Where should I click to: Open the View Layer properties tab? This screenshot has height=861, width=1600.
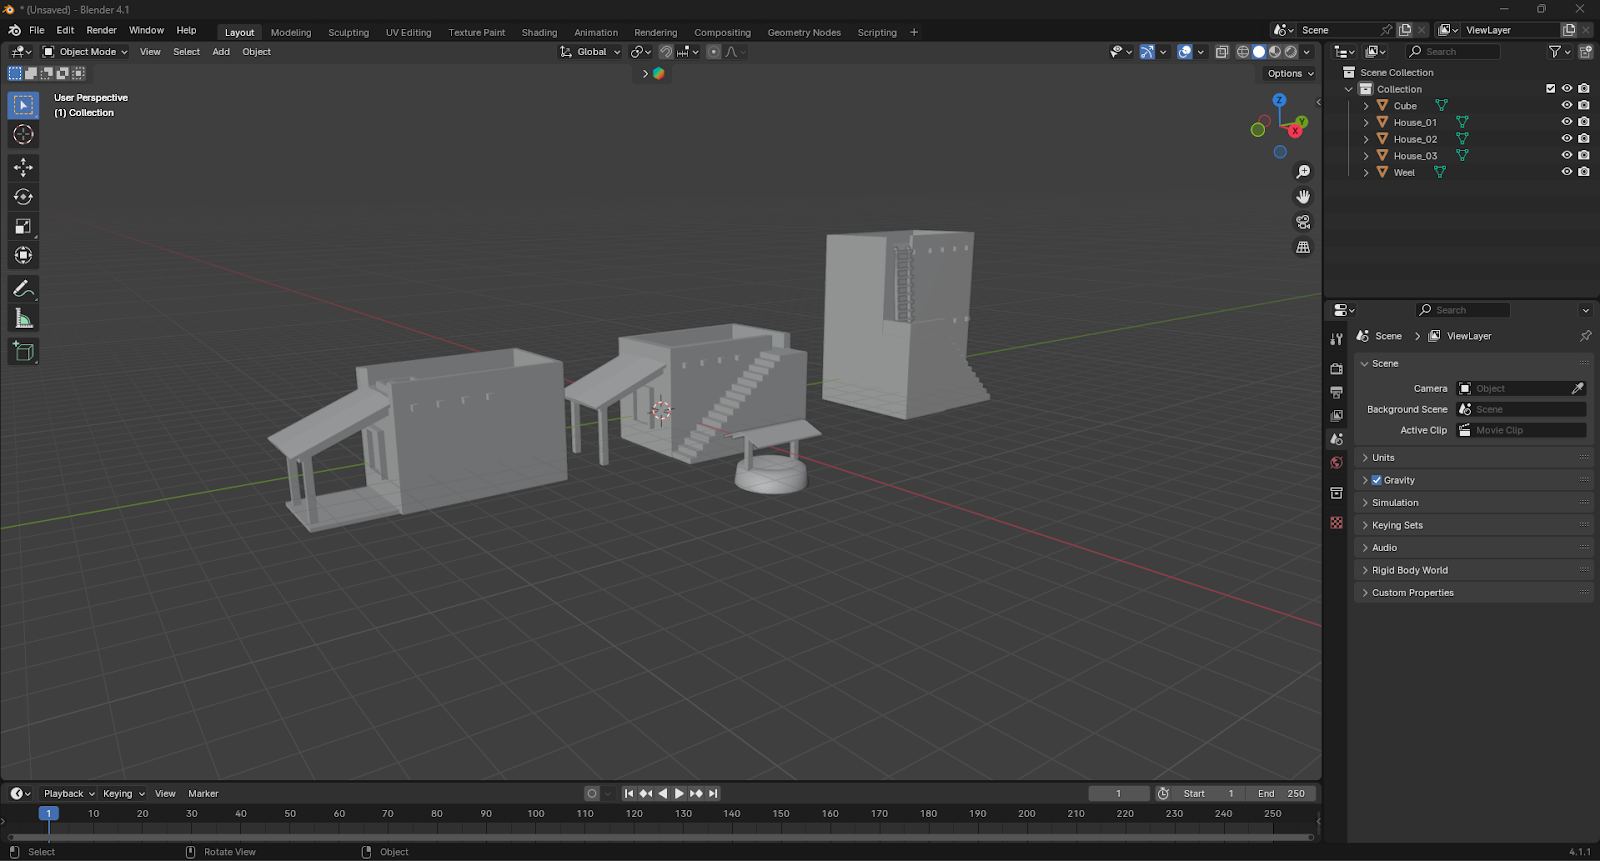[x=1336, y=416]
